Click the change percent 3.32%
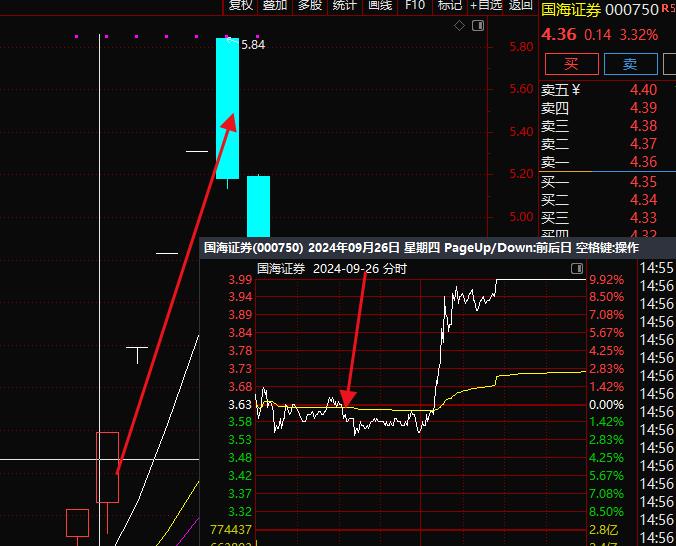The image size is (676, 546). tap(639, 35)
